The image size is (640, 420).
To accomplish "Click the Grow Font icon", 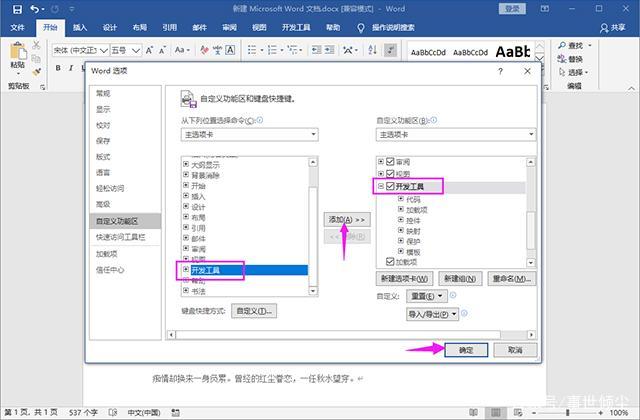I will click(149, 50).
